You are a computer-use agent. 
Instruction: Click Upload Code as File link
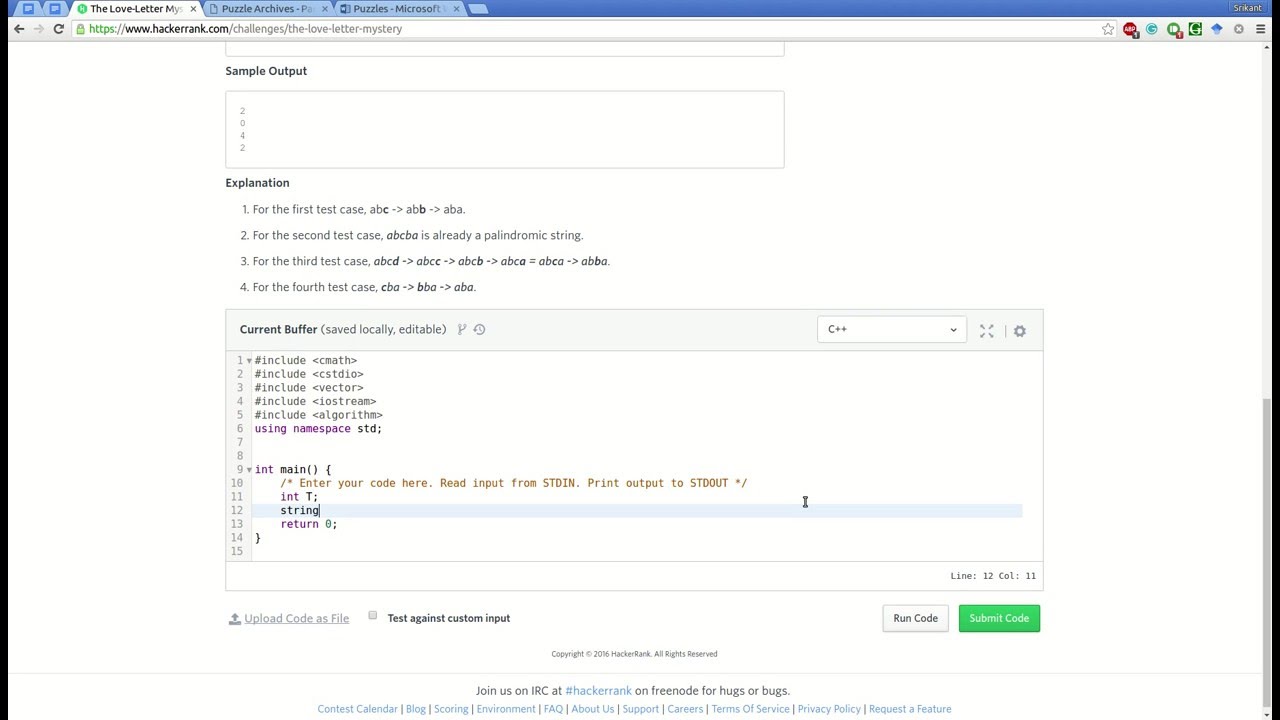(296, 619)
